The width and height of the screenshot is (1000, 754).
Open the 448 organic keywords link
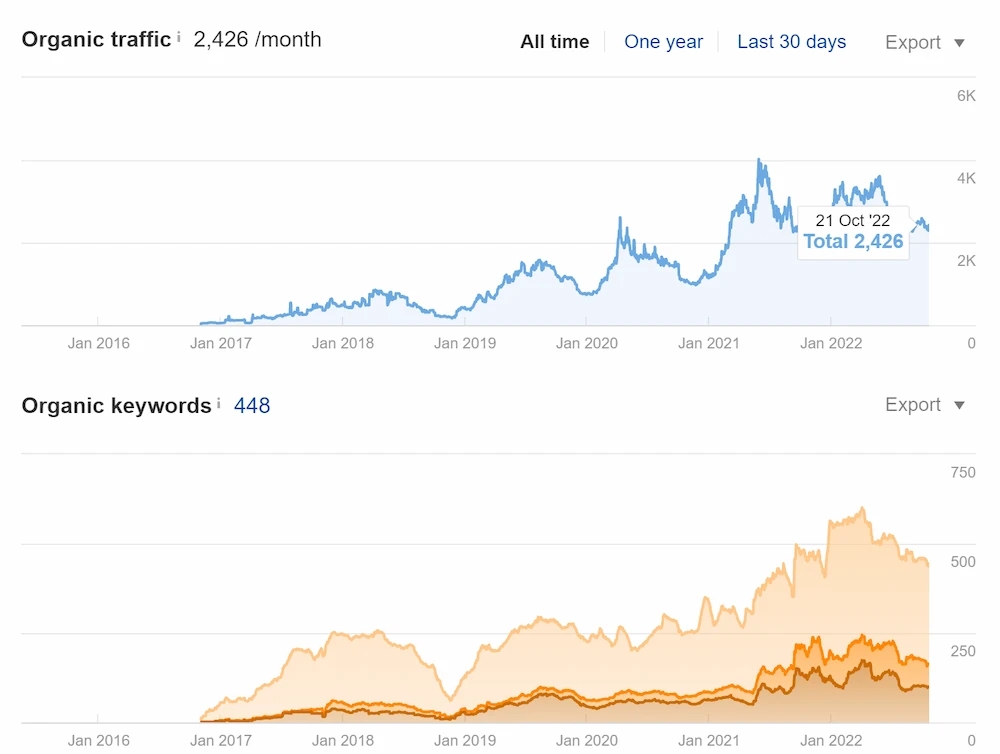[x=251, y=405]
